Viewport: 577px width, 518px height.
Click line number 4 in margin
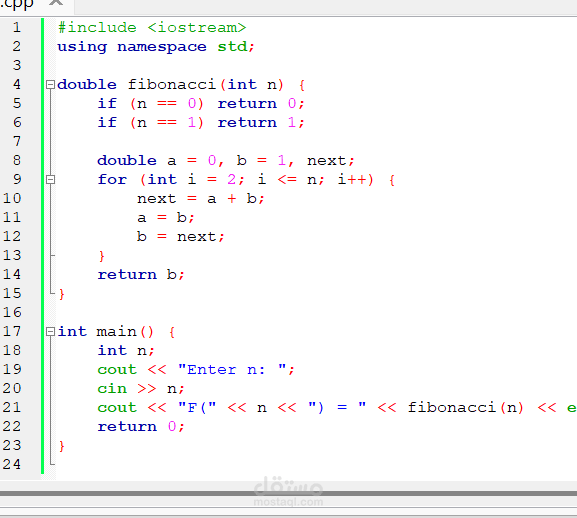(17, 84)
